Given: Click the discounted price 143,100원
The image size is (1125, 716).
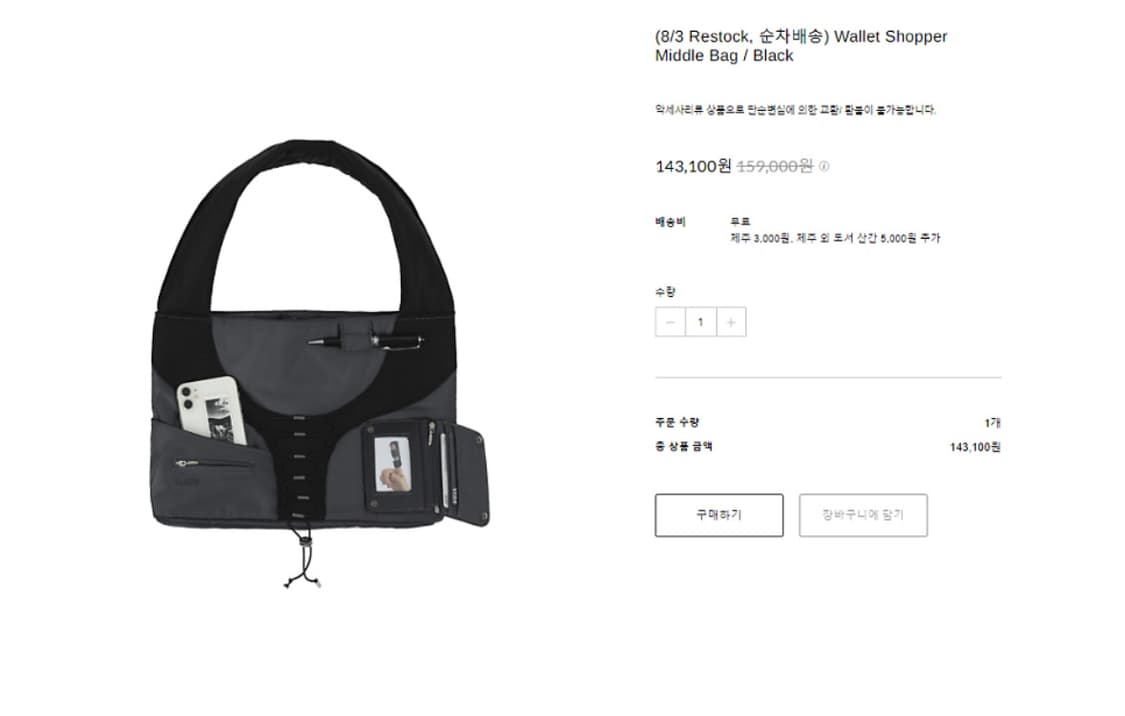Looking at the screenshot, I should (693, 166).
